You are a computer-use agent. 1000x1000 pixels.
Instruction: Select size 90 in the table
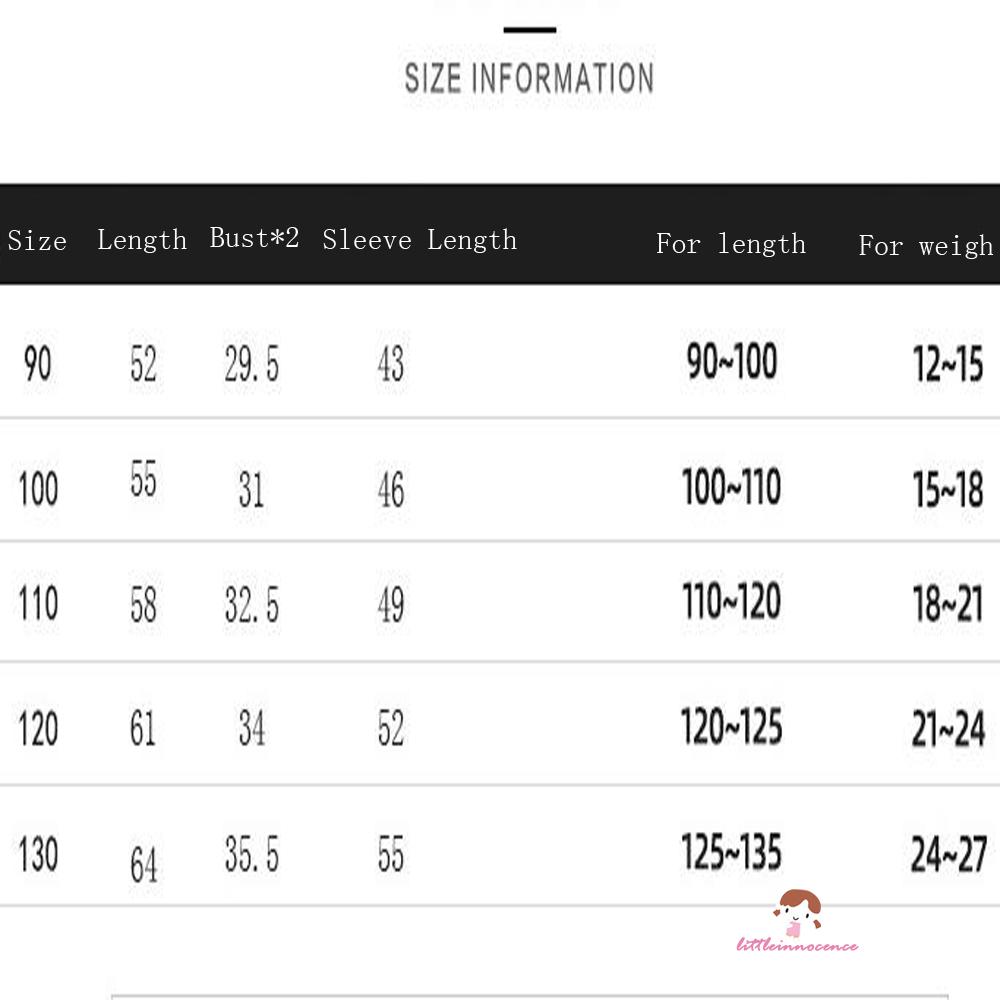coord(37,365)
